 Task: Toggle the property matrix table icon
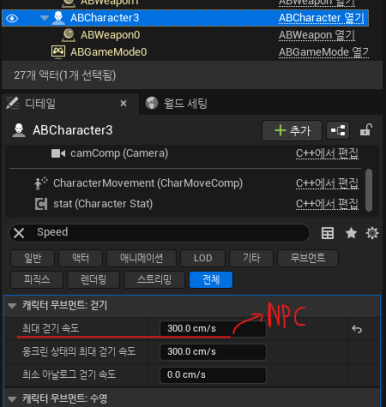pos(328,233)
